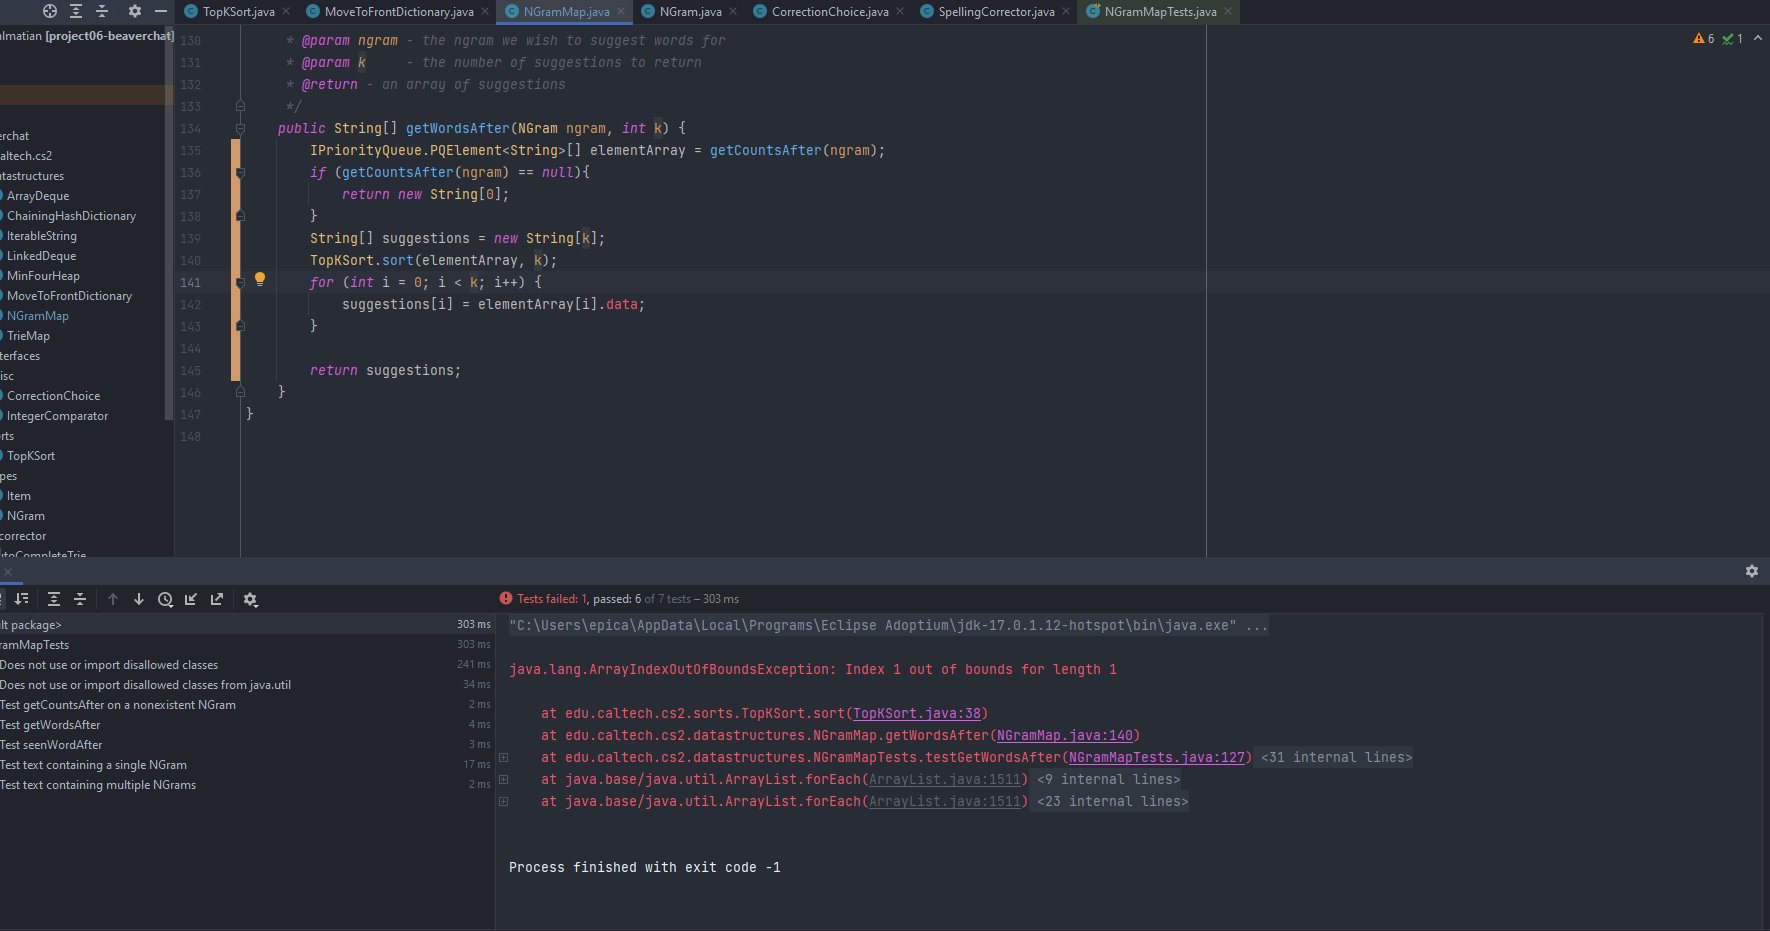Expand the 31 internal lines fold

1336,758
